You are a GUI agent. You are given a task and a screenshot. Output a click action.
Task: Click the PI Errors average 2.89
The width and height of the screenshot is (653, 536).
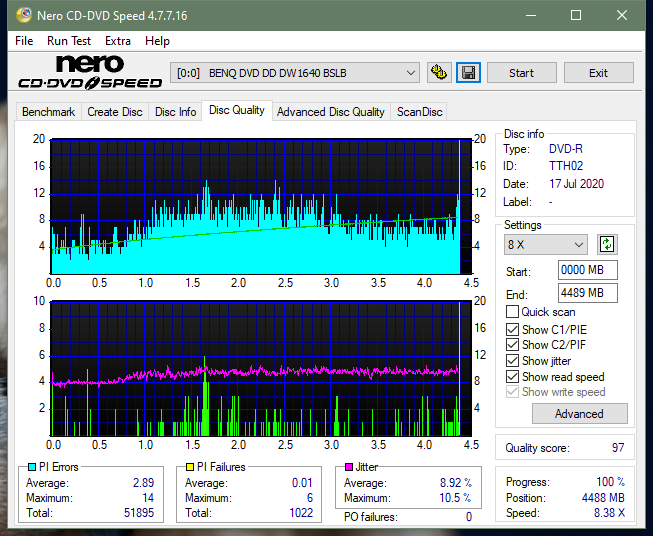pyautogui.click(x=143, y=483)
